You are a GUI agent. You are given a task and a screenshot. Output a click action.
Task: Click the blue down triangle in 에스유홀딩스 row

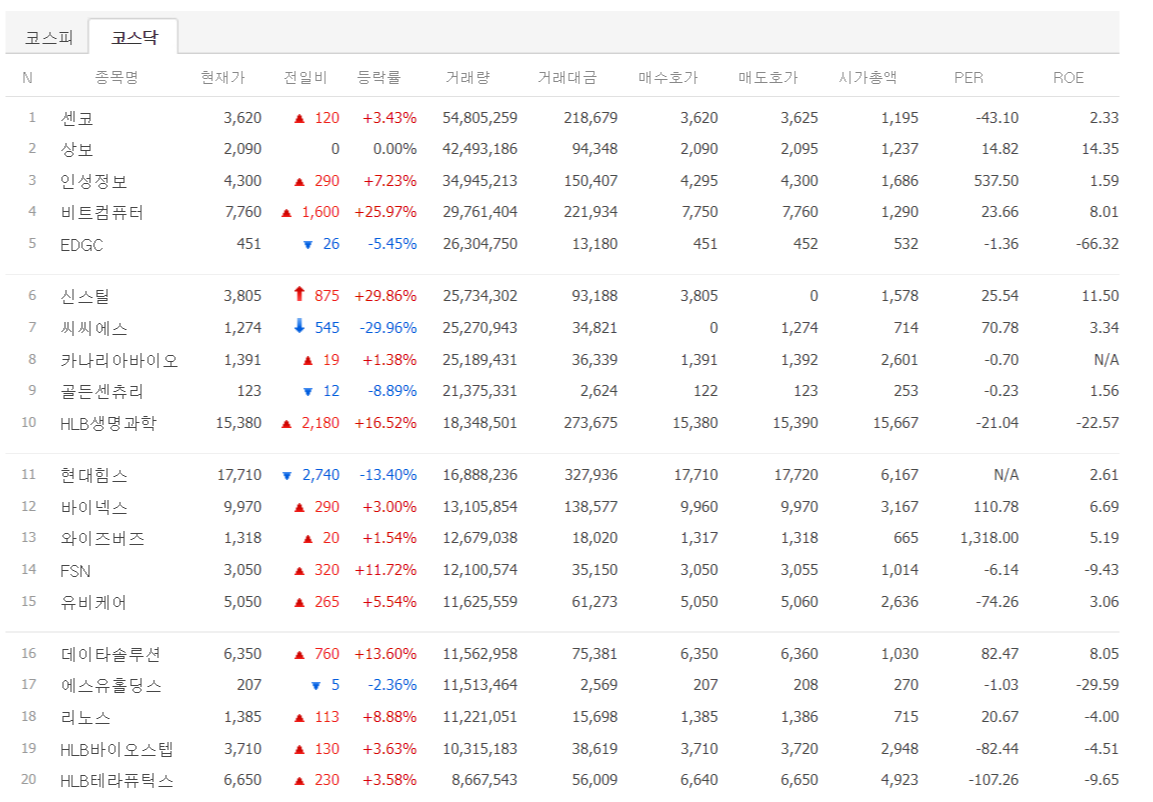(x=316, y=686)
